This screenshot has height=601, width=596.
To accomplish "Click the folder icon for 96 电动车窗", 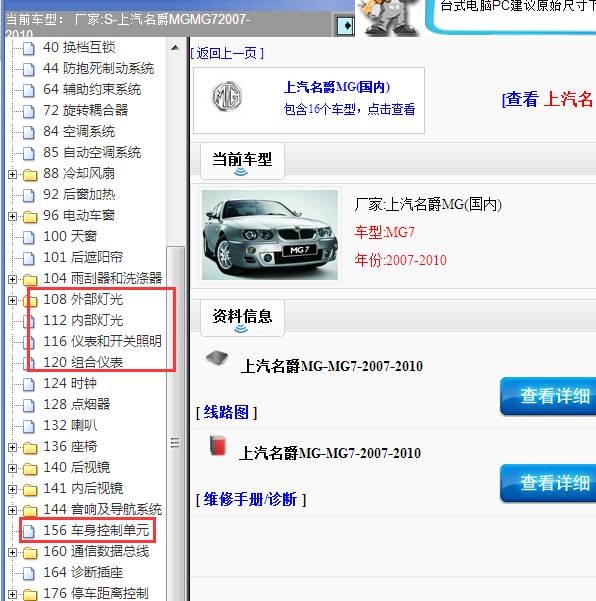I will [30, 217].
